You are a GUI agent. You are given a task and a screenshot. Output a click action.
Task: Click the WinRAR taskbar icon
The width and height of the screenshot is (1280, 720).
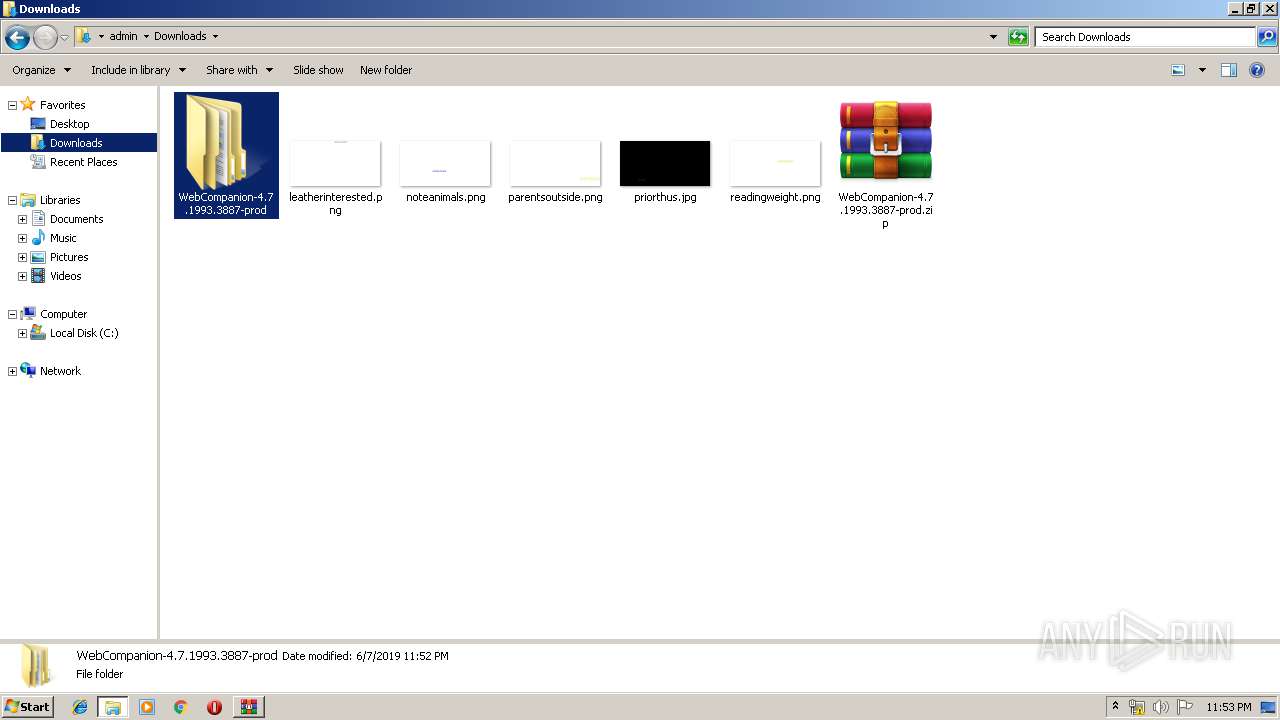[x=248, y=707]
